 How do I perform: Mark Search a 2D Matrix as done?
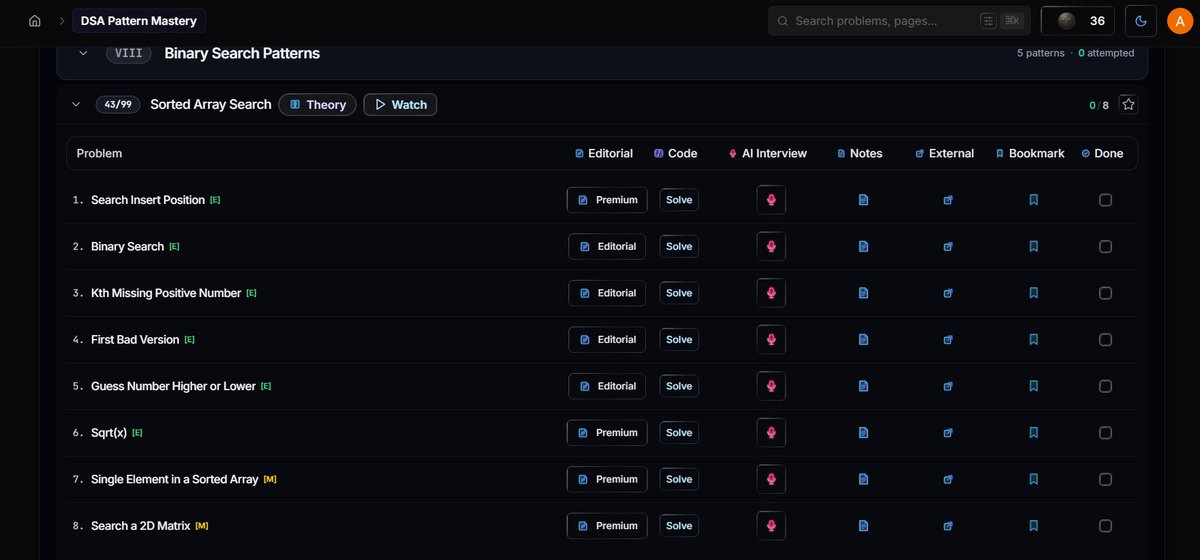pyautogui.click(x=1105, y=525)
